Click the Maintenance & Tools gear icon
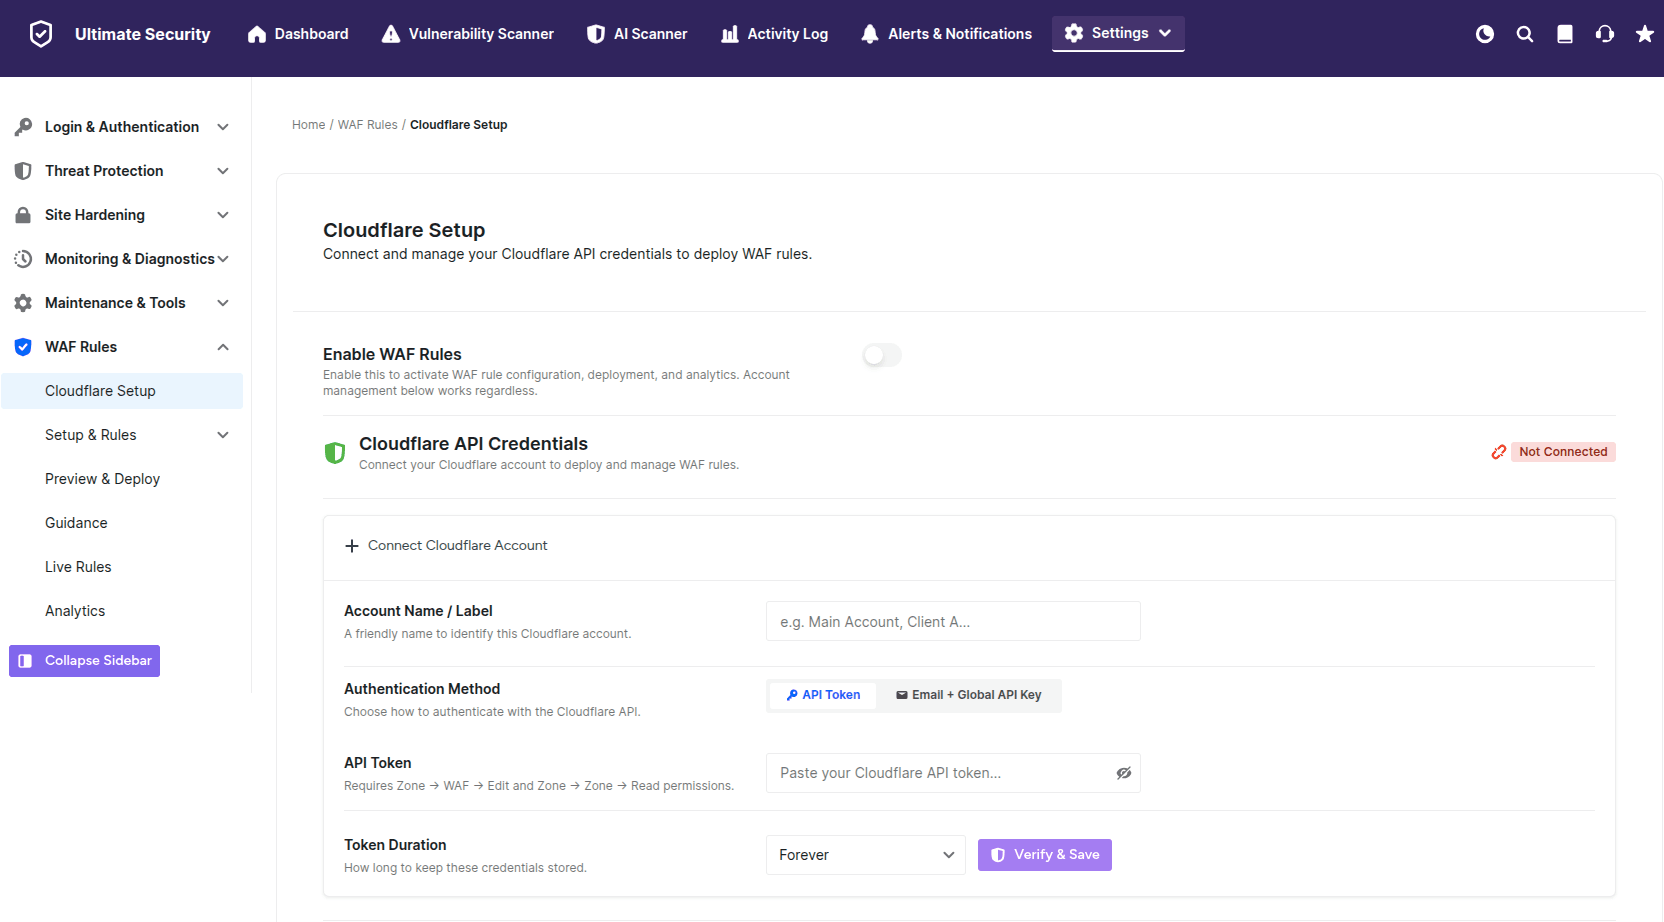The height and width of the screenshot is (922, 1664). [23, 303]
